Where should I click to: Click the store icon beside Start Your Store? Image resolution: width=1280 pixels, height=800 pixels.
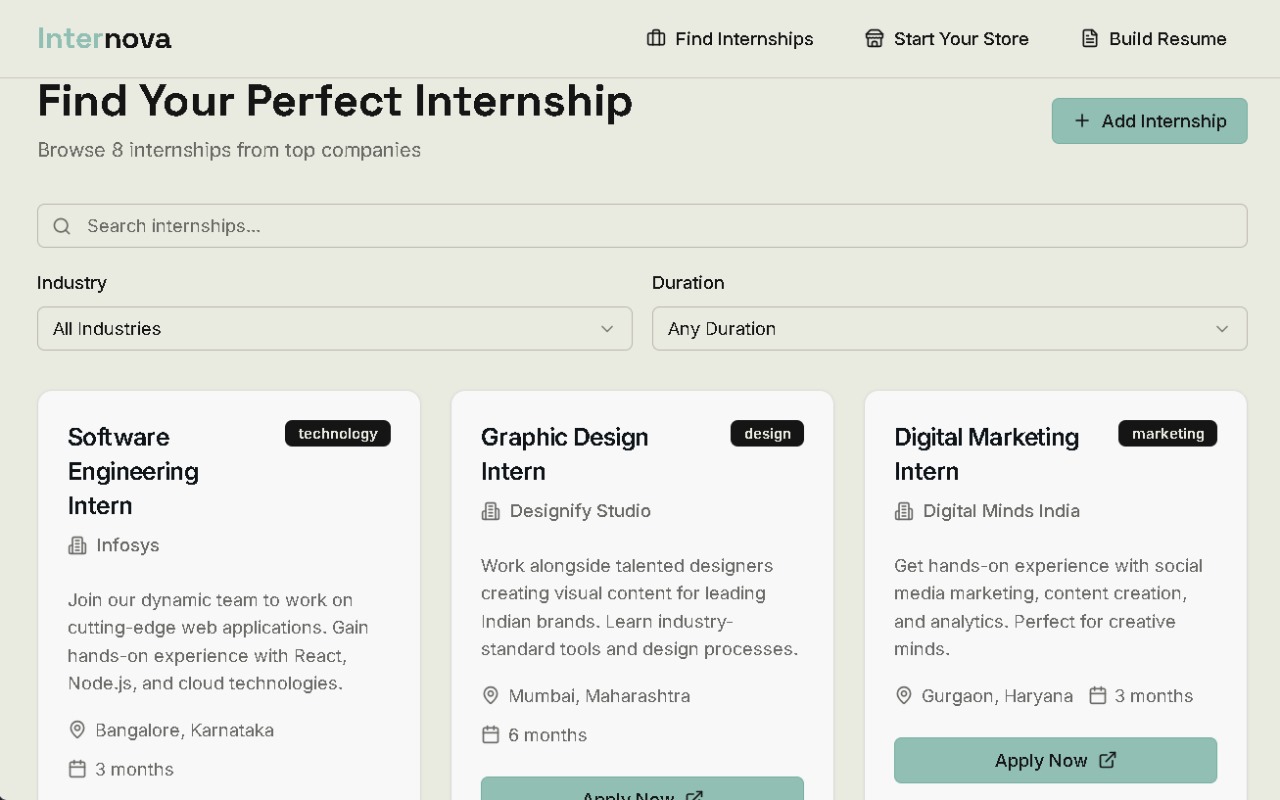pos(874,38)
